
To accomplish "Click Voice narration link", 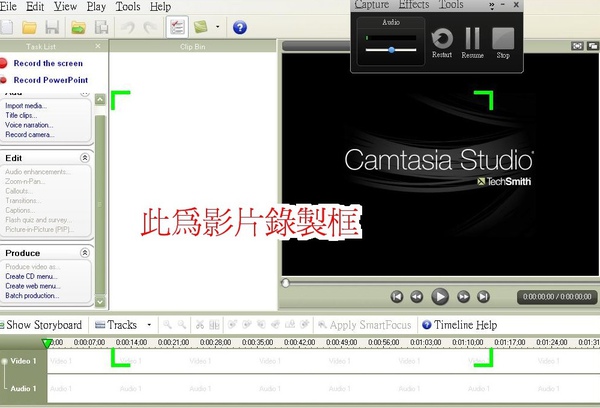I will tap(29, 125).
